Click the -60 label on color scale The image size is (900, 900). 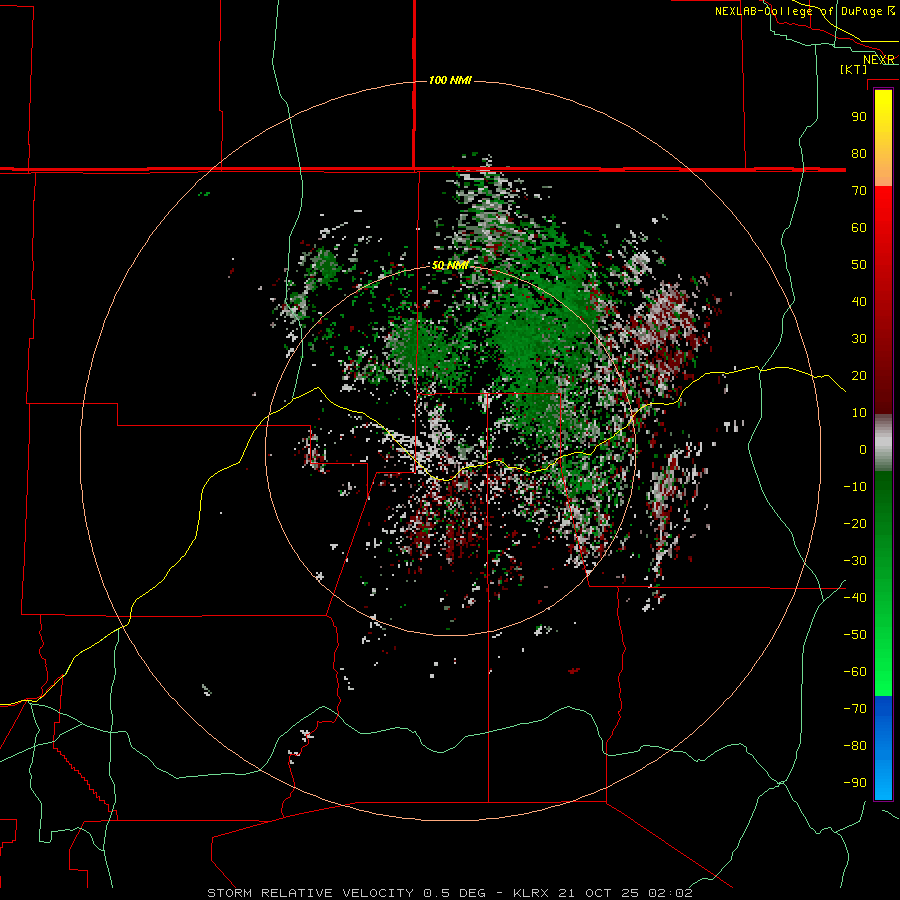coord(855,672)
